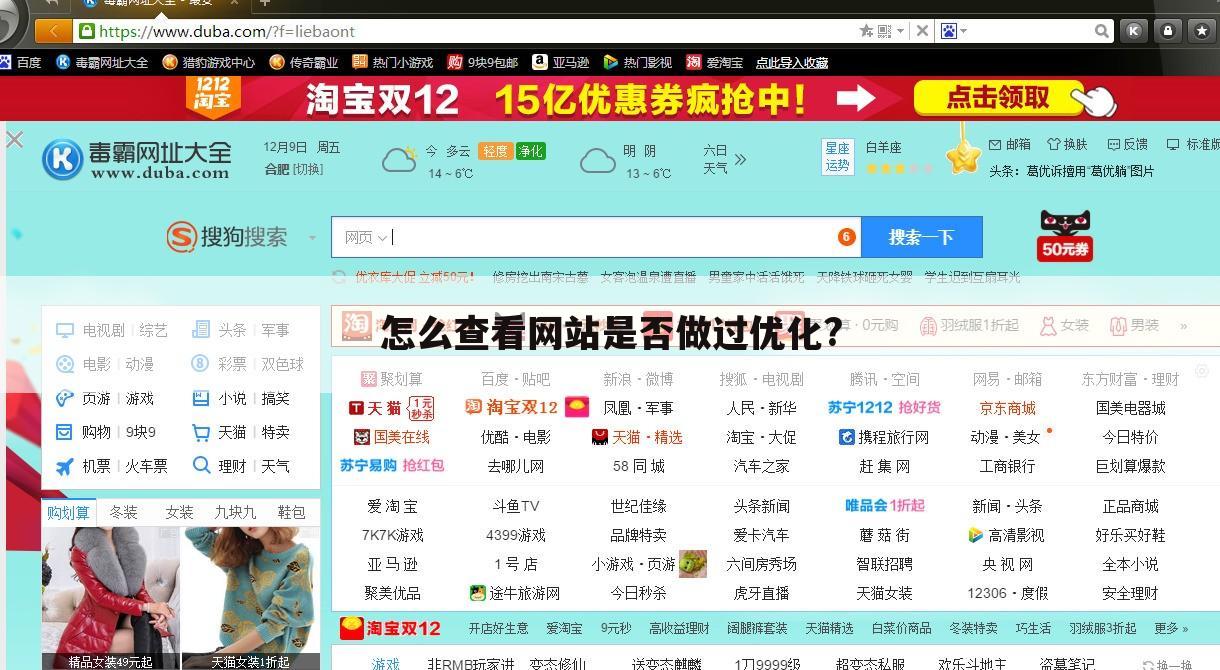This screenshot has width=1220, height=670.
Task: Open the 苏宁1212 抢好货 link
Action: [884, 407]
